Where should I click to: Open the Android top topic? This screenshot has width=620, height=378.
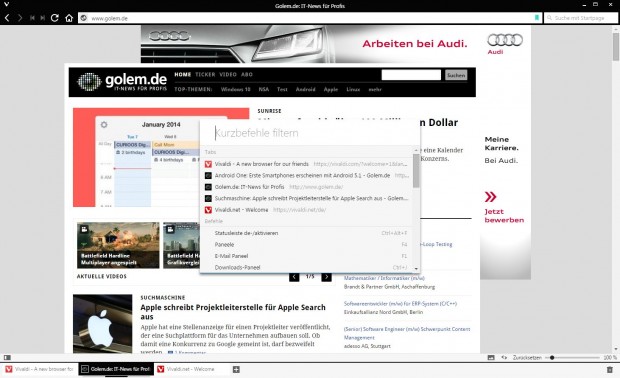pyautogui.click(x=306, y=89)
